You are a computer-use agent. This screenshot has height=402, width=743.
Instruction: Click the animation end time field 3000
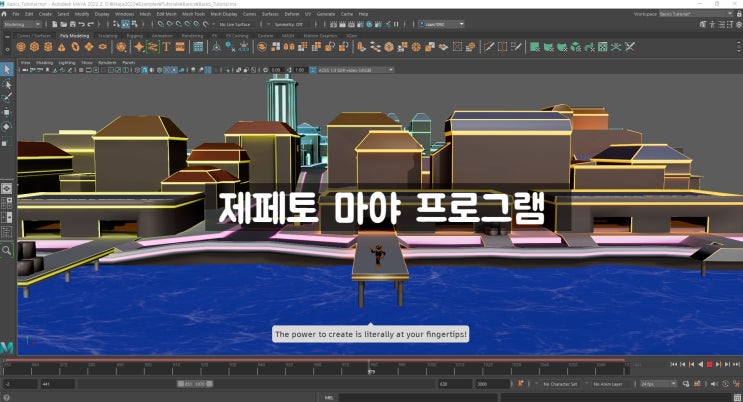[492, 384]
